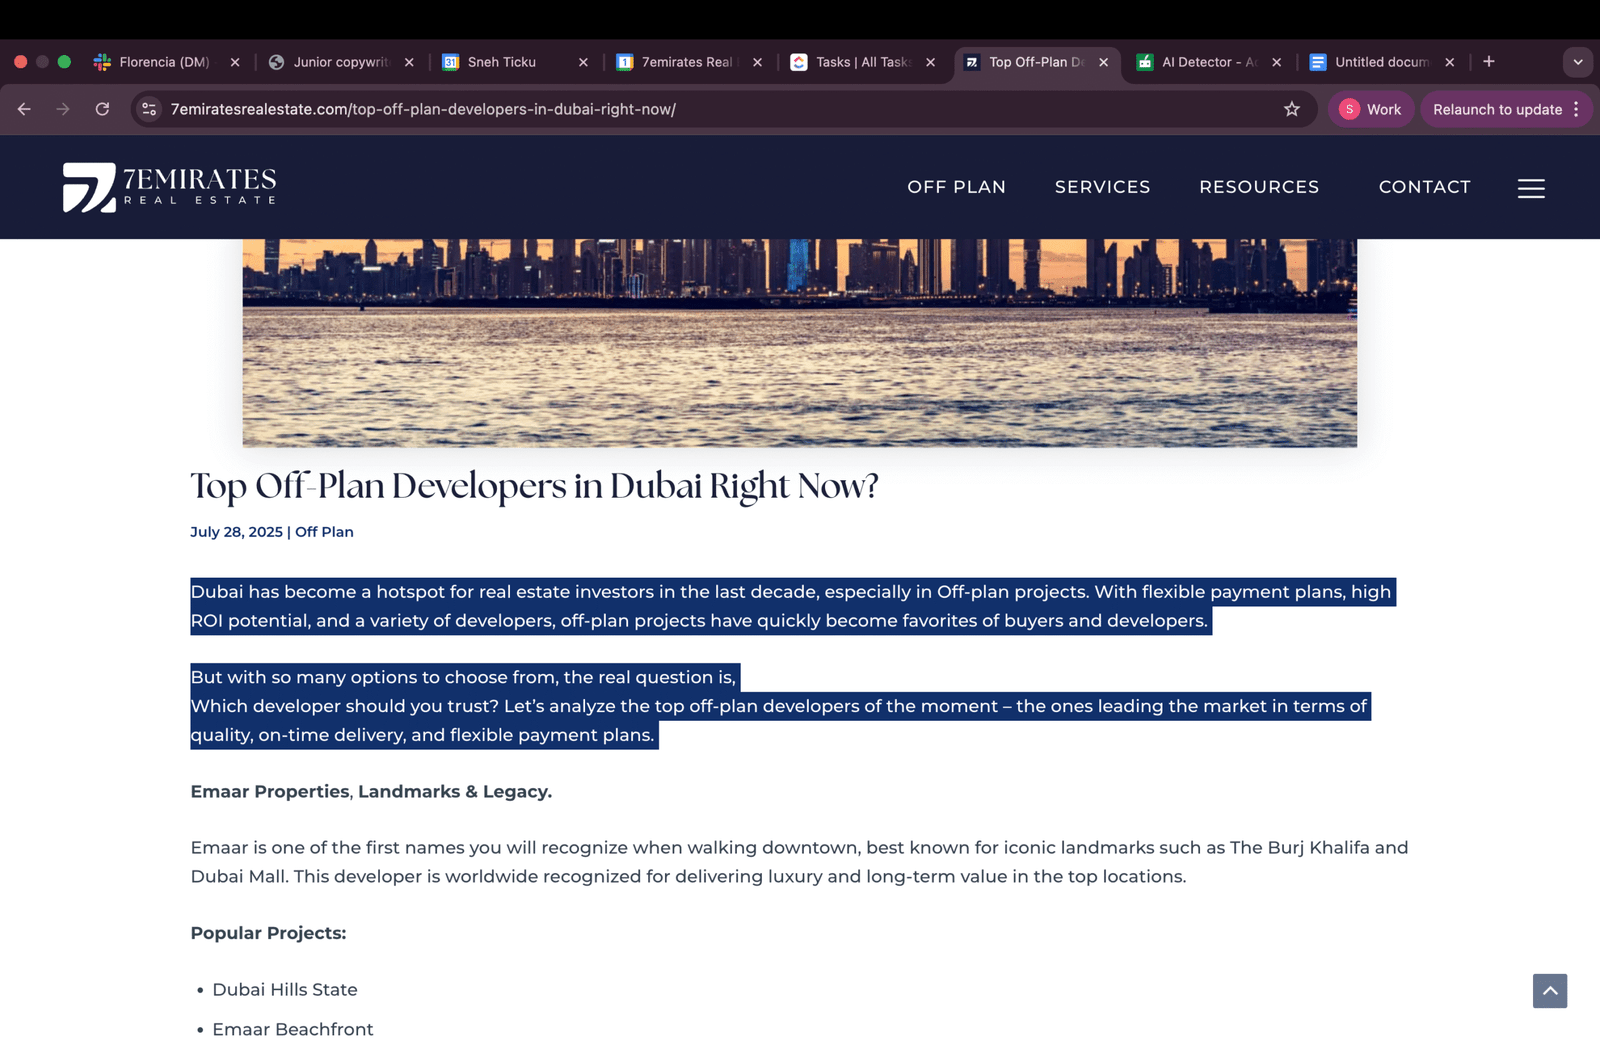
Task: Click the paragraph starting 'Emaar is one'
Action: tap(799, 862)
